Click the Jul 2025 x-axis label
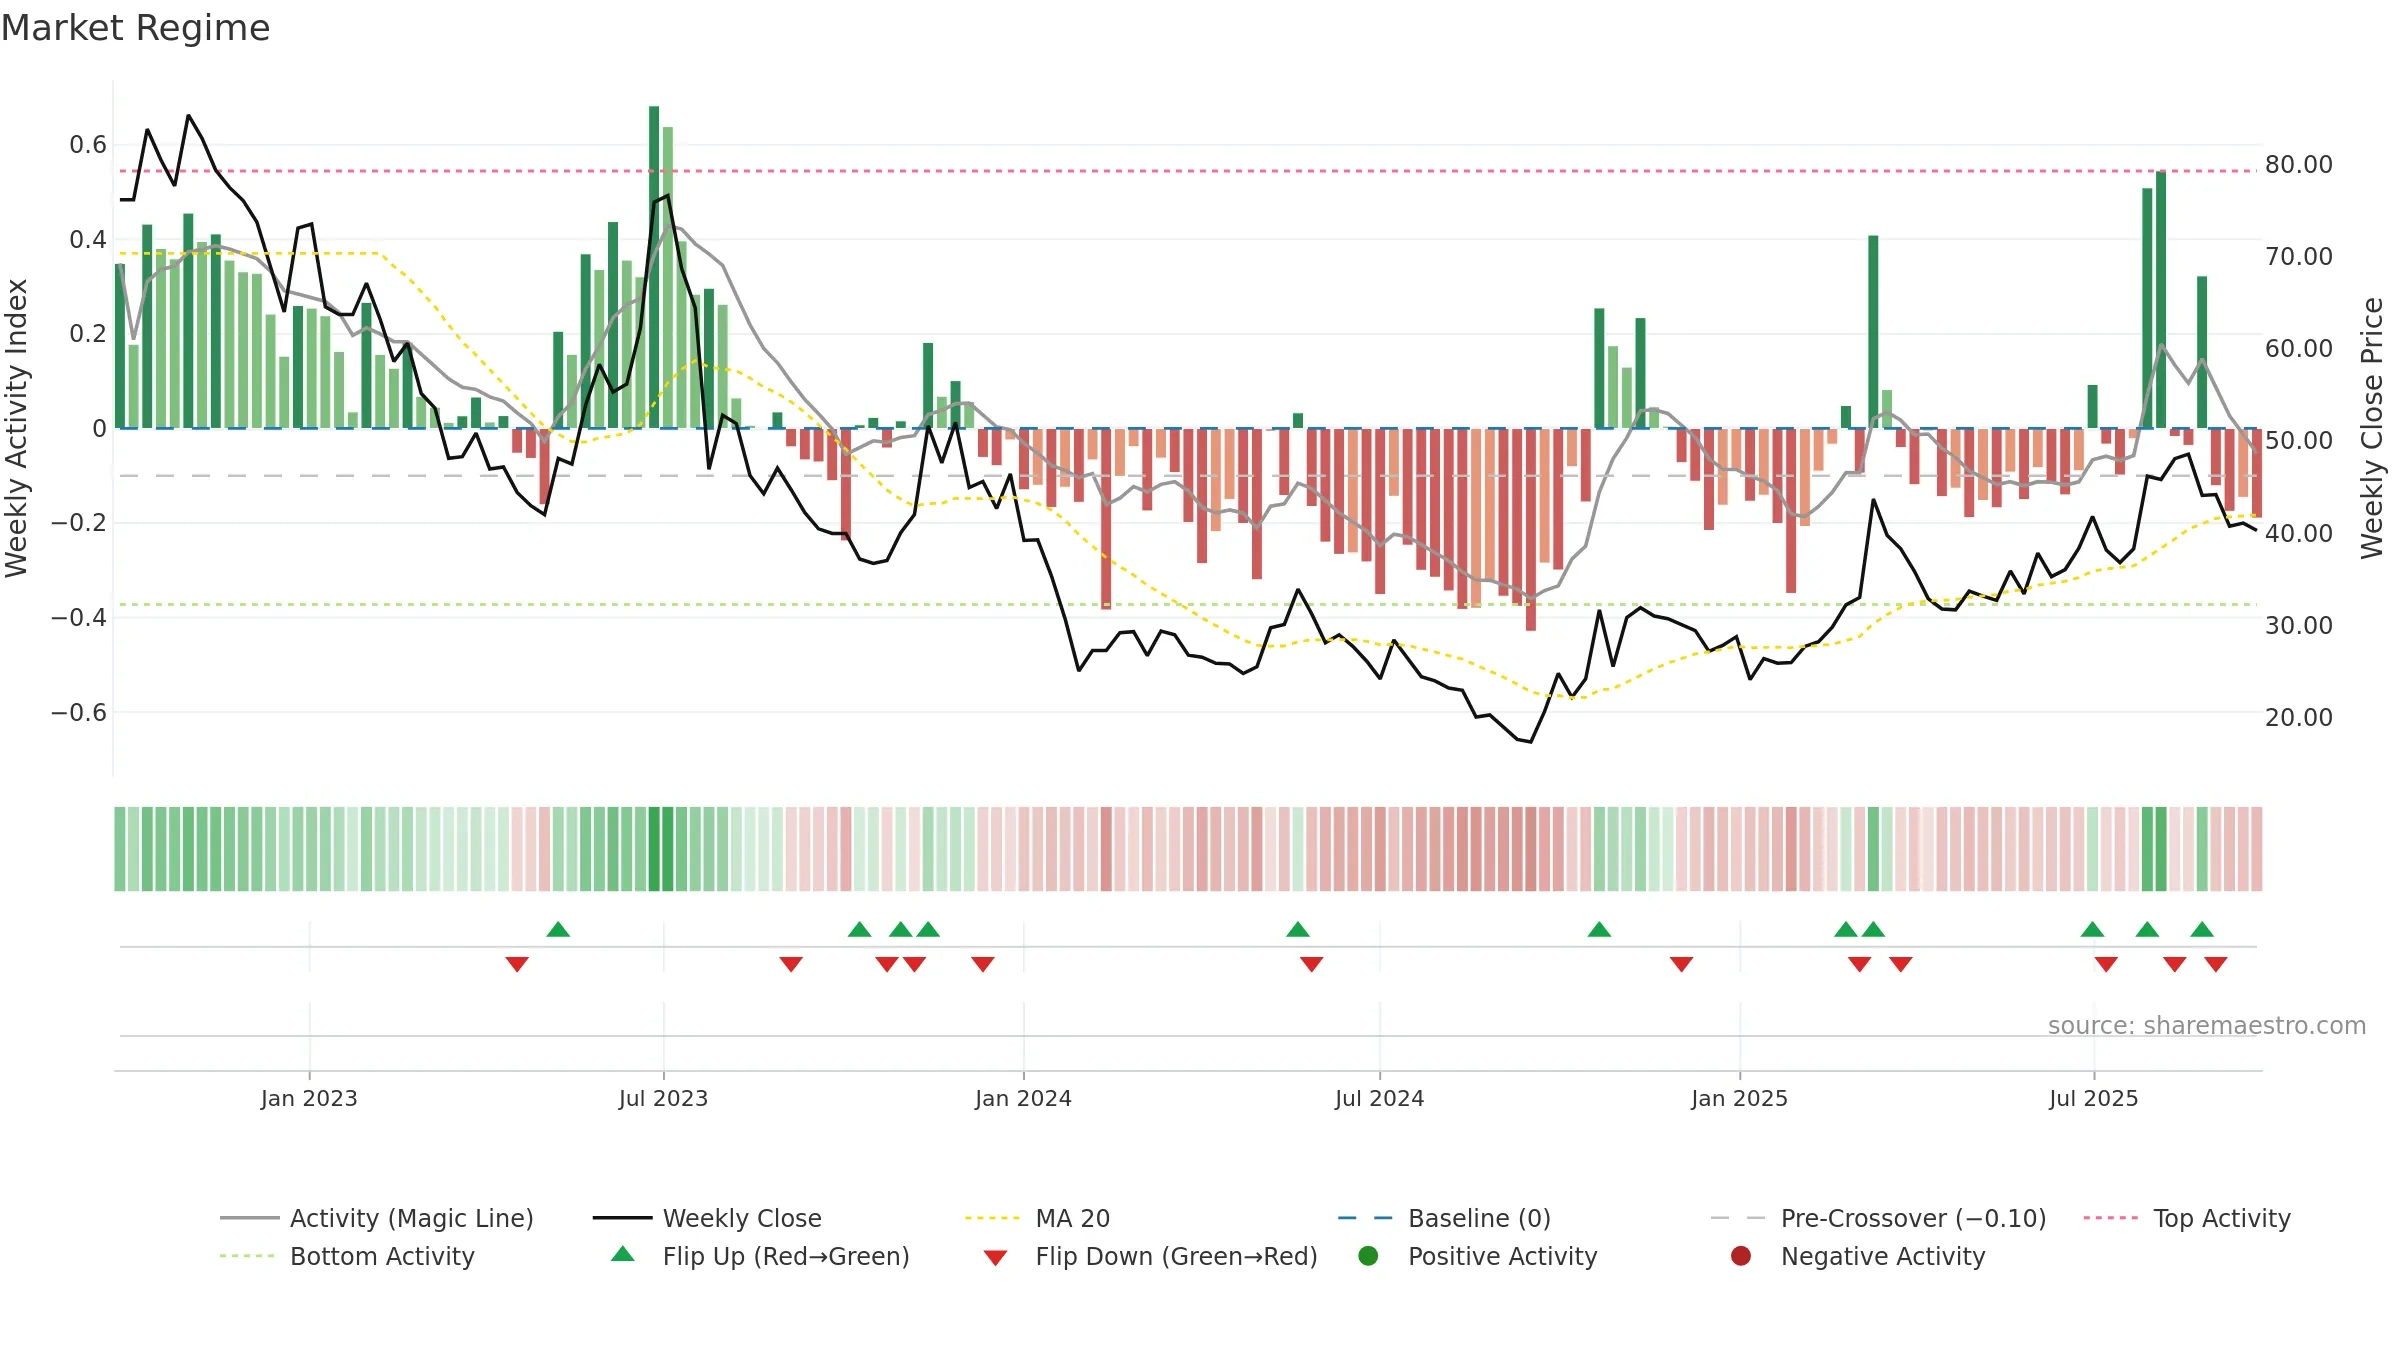This screenshot has width=2400, height=1350. tap(2093, 1098)
